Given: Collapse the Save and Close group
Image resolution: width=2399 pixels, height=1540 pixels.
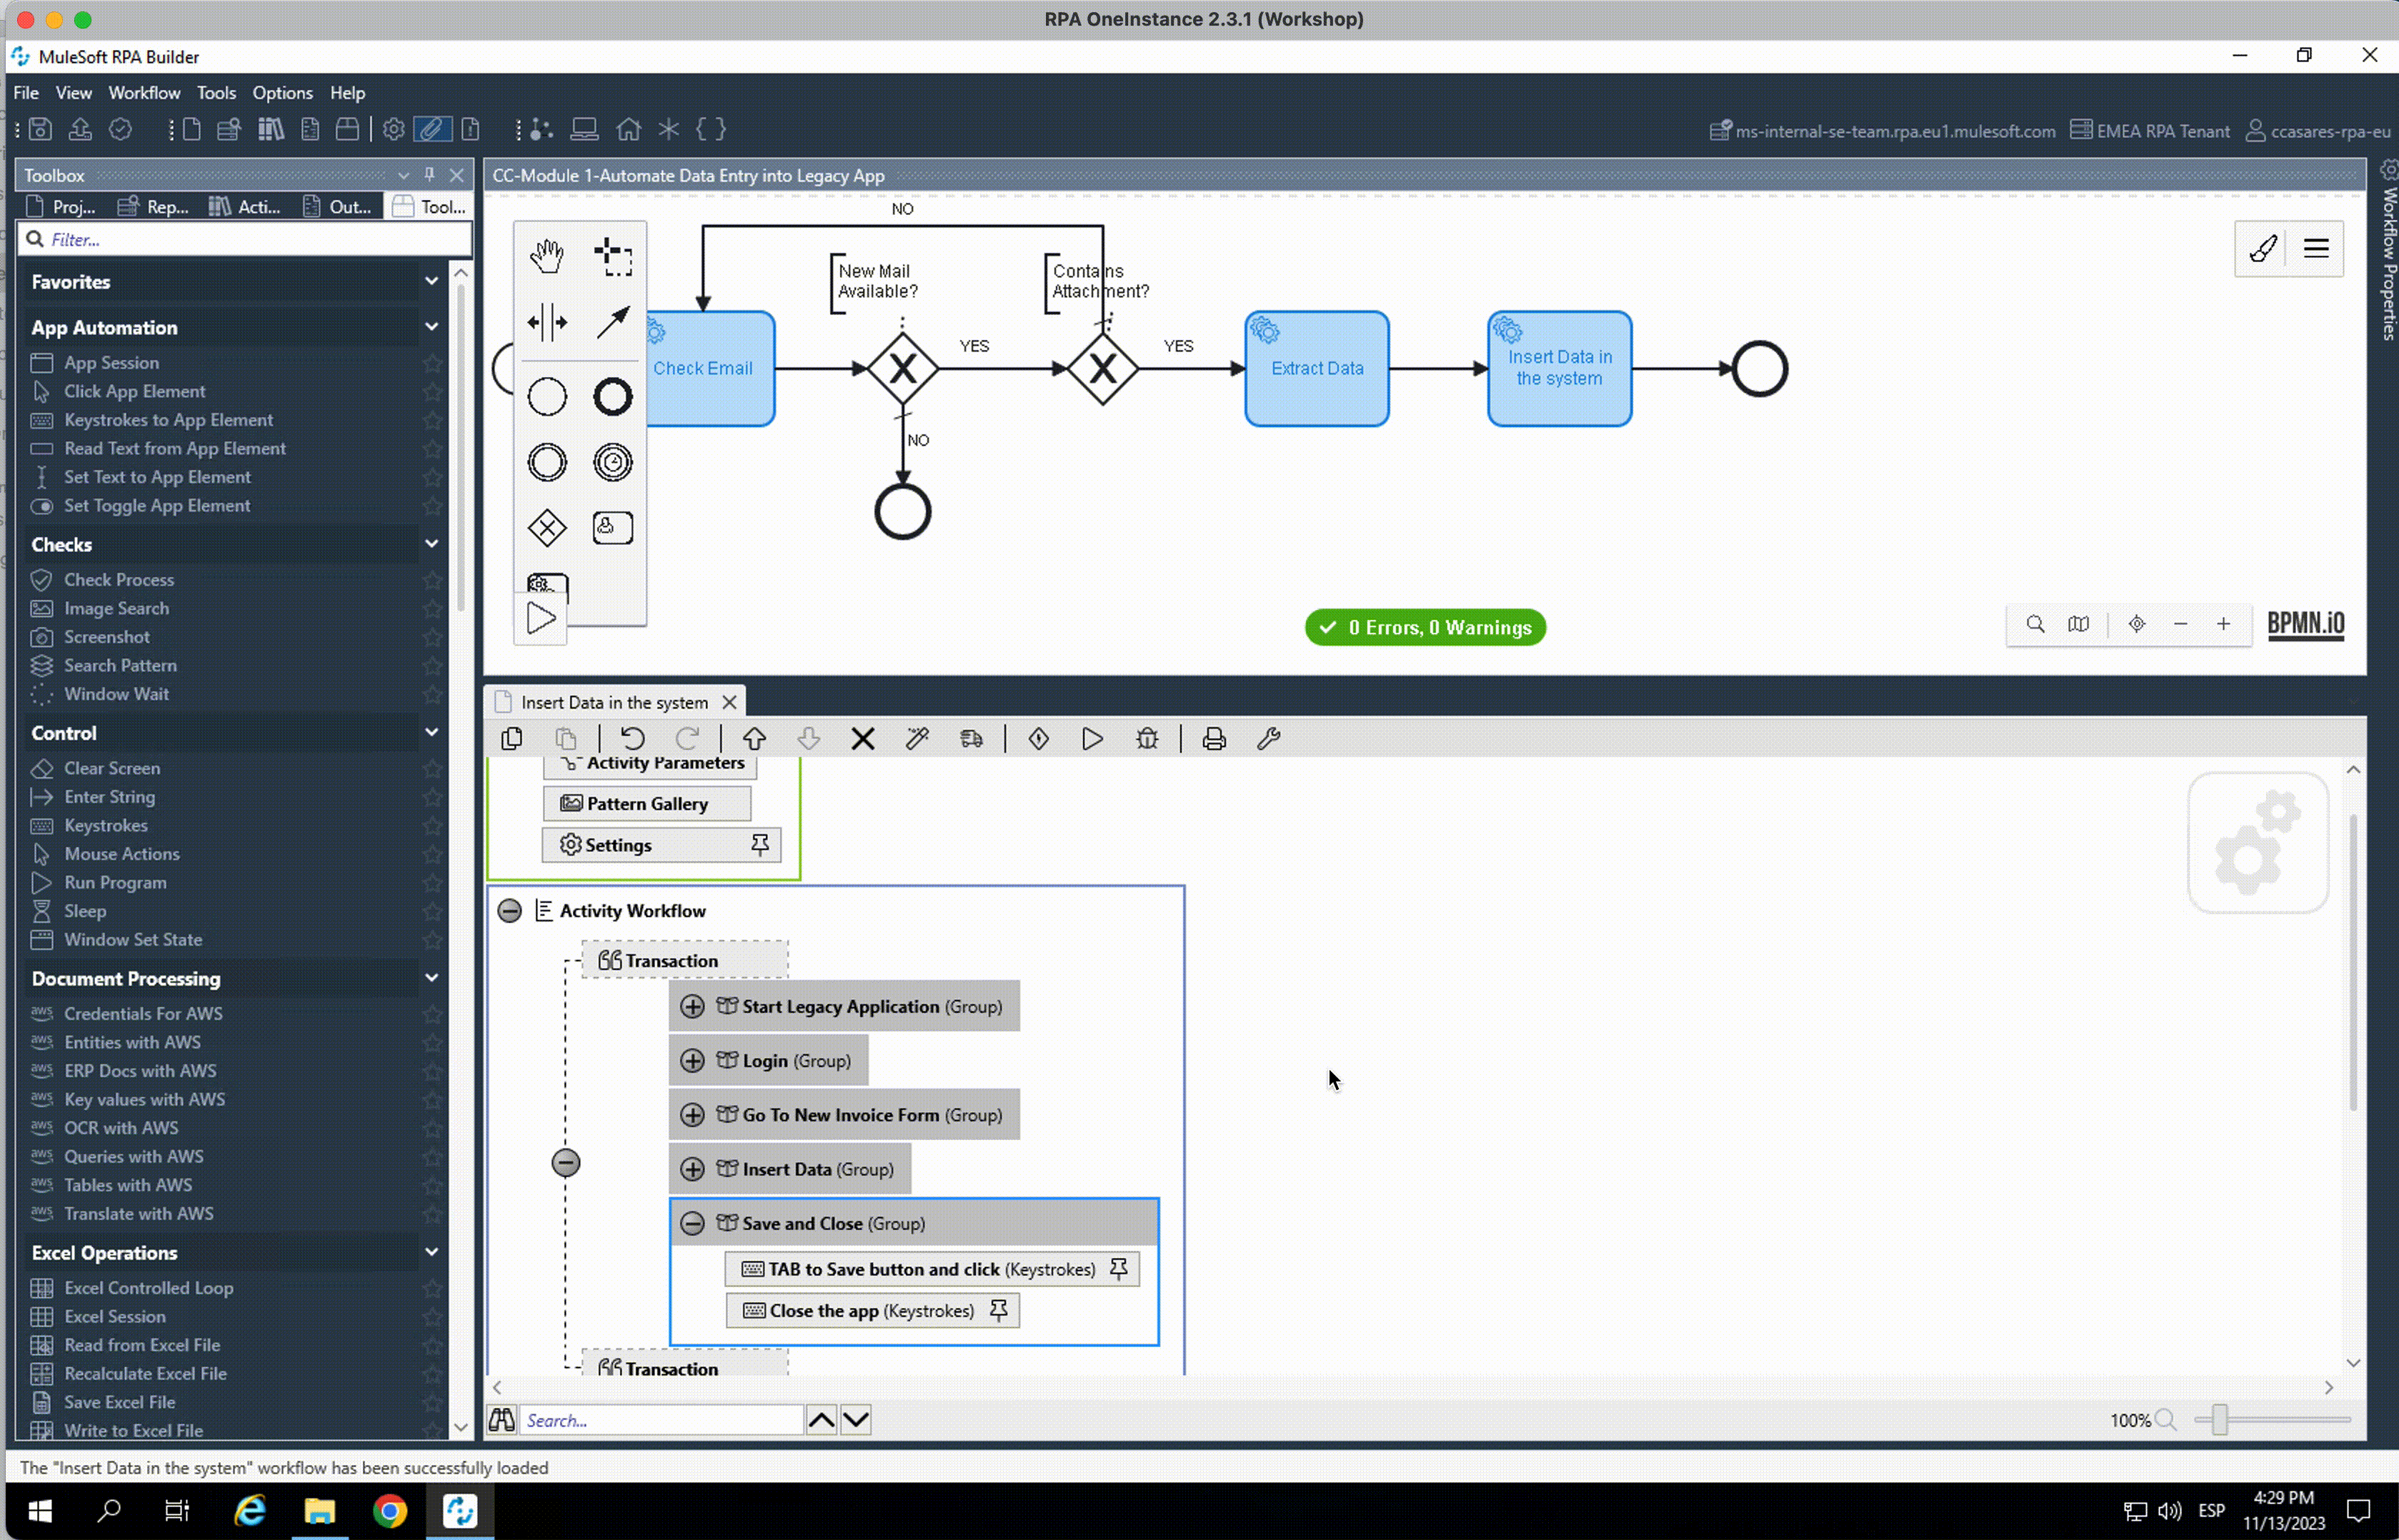Looking at the screenshot, I should pyautogui.click(x=692, y=1223).
